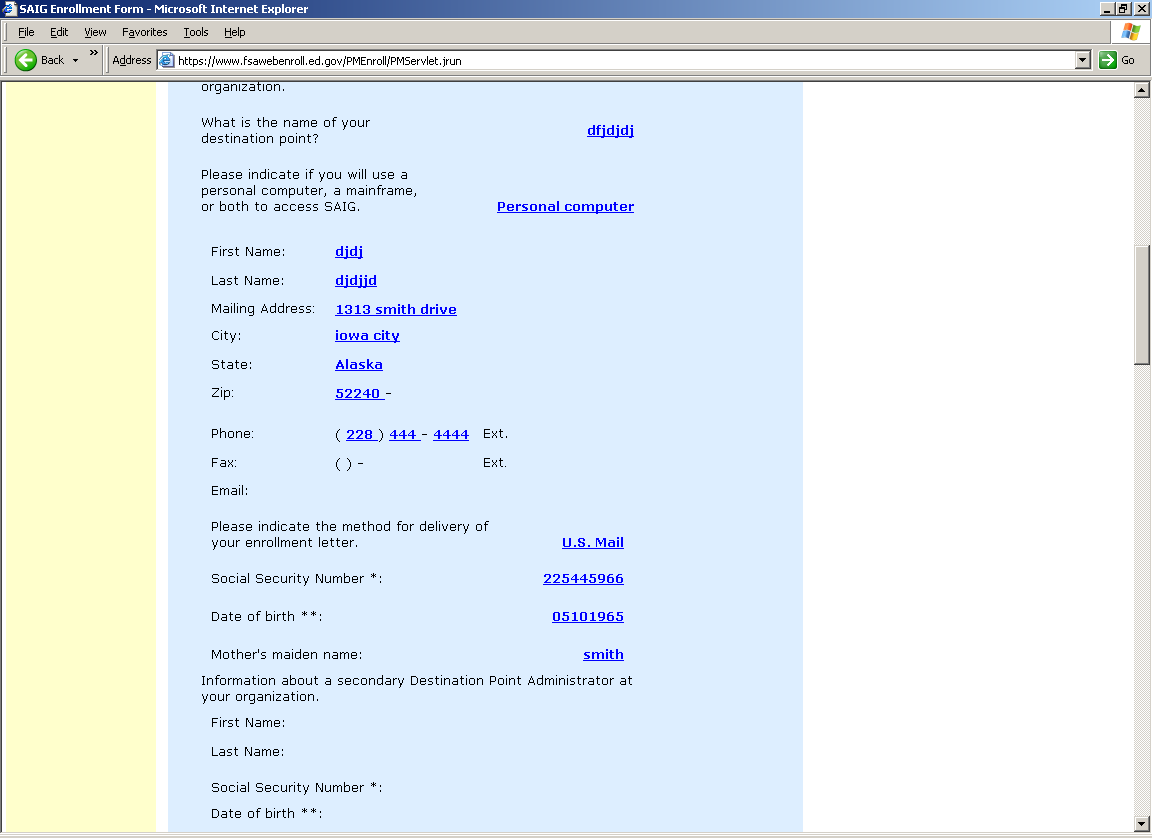Click the Fax label text

point(224,463)
